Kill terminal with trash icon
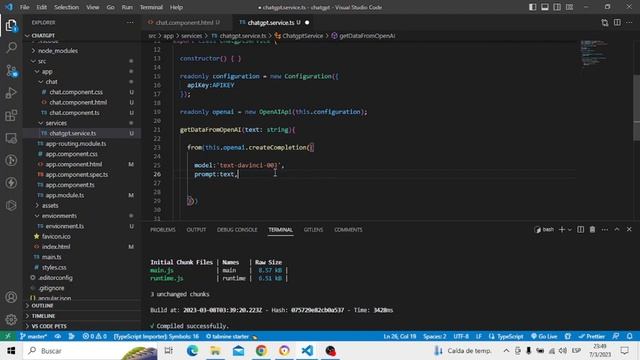Image resolution: width=640 pixels, height=360 pixels. (x=592, y=230)
